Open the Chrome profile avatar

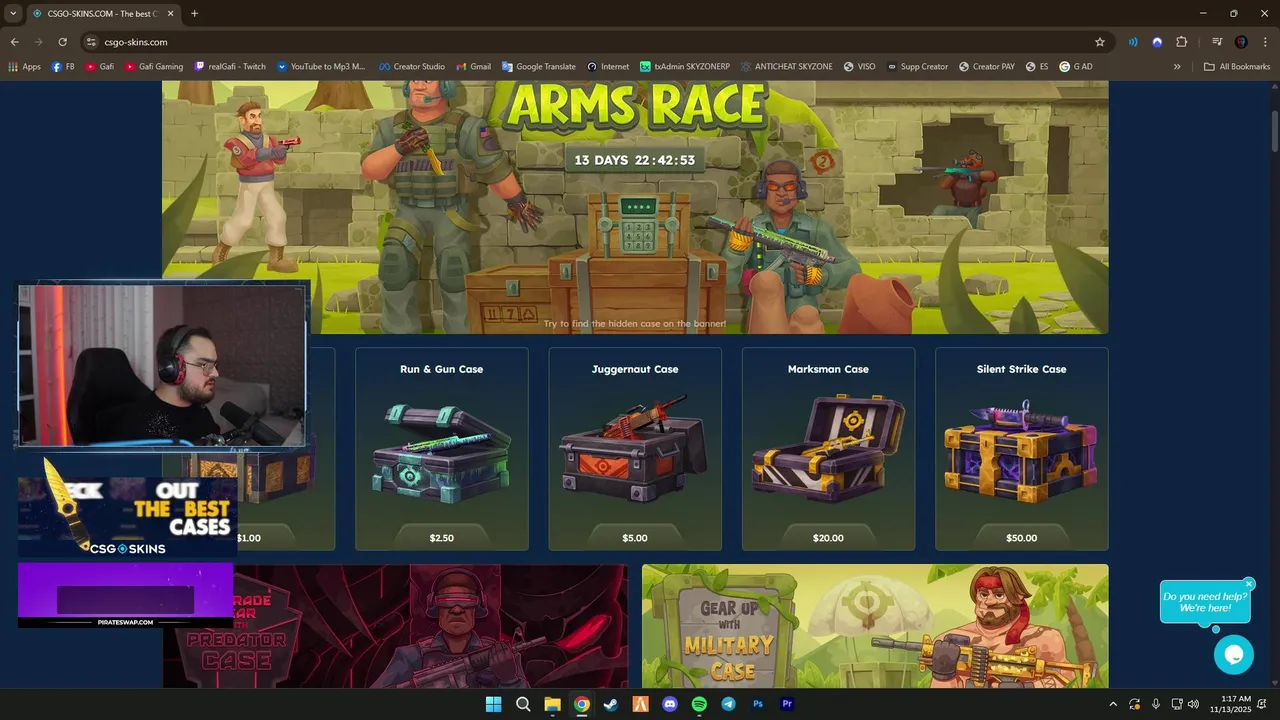pos(1241,42)
